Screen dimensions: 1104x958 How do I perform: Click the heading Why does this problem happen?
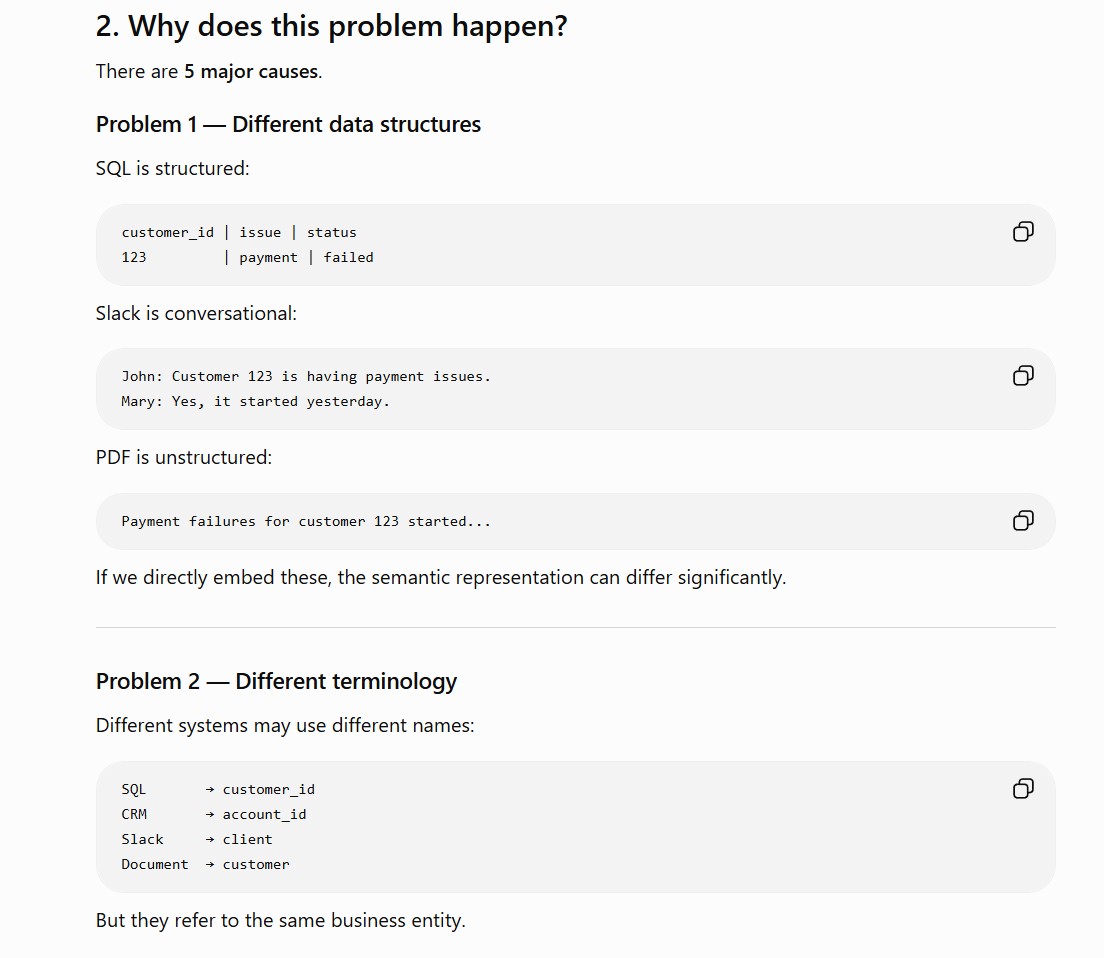pyautogui.click(x=332, y=27)
